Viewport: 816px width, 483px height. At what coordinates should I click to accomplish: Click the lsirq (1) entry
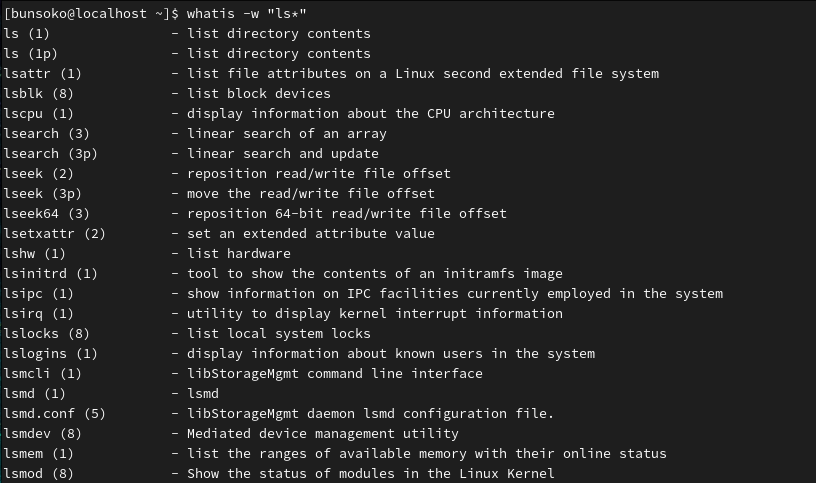(x=39, y=314)
